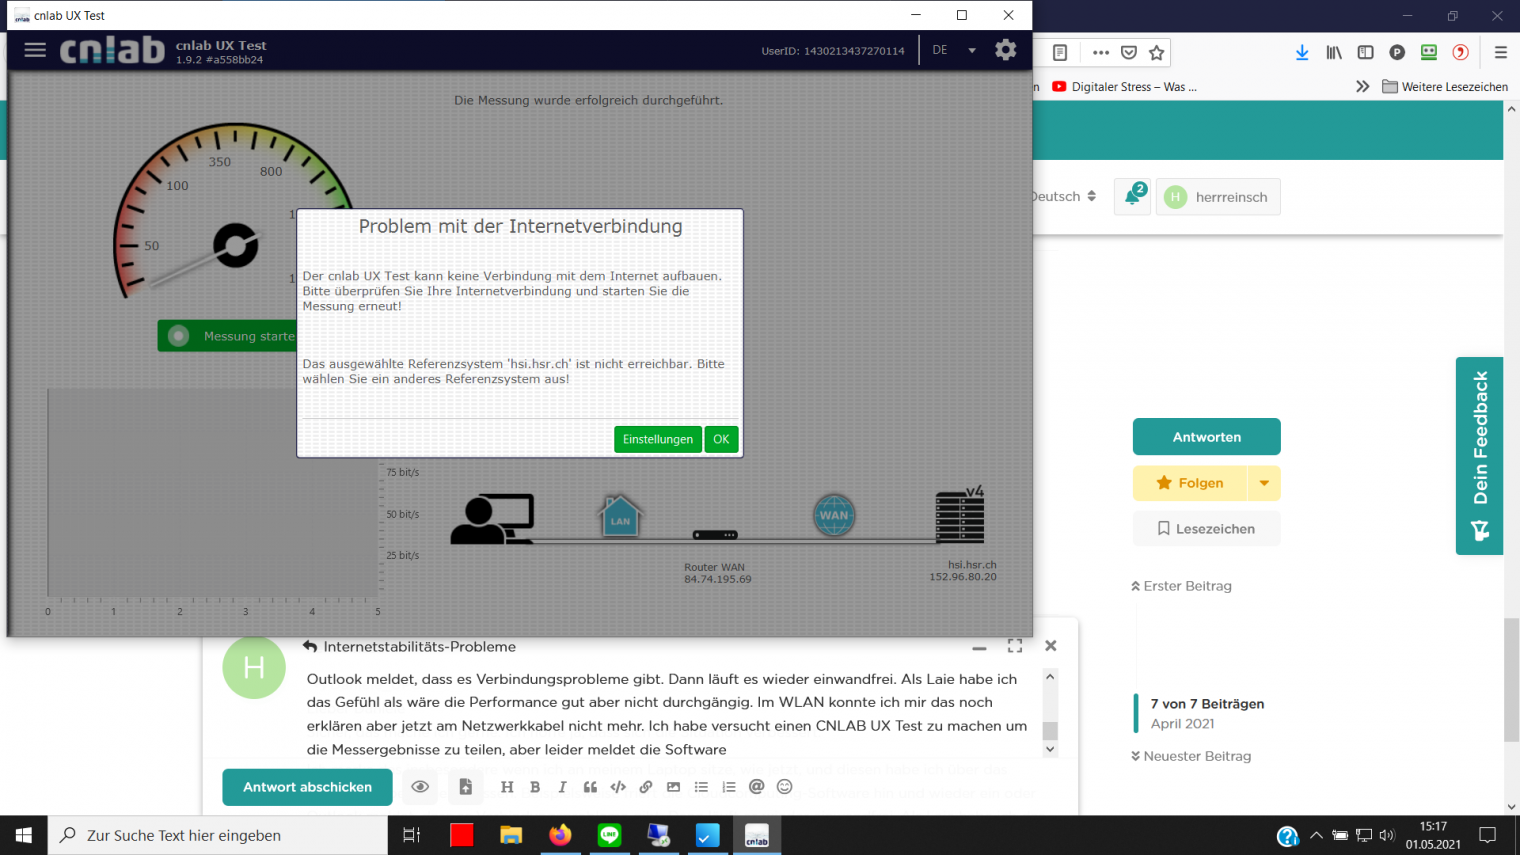Insert code block in reply
Viewport: 1520px width, 855px height.
(x=618, y=787)
